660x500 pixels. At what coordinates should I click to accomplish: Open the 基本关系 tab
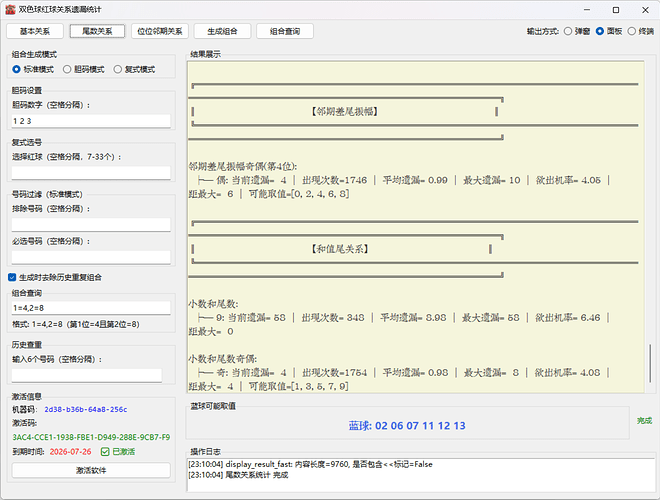point(35,31)
